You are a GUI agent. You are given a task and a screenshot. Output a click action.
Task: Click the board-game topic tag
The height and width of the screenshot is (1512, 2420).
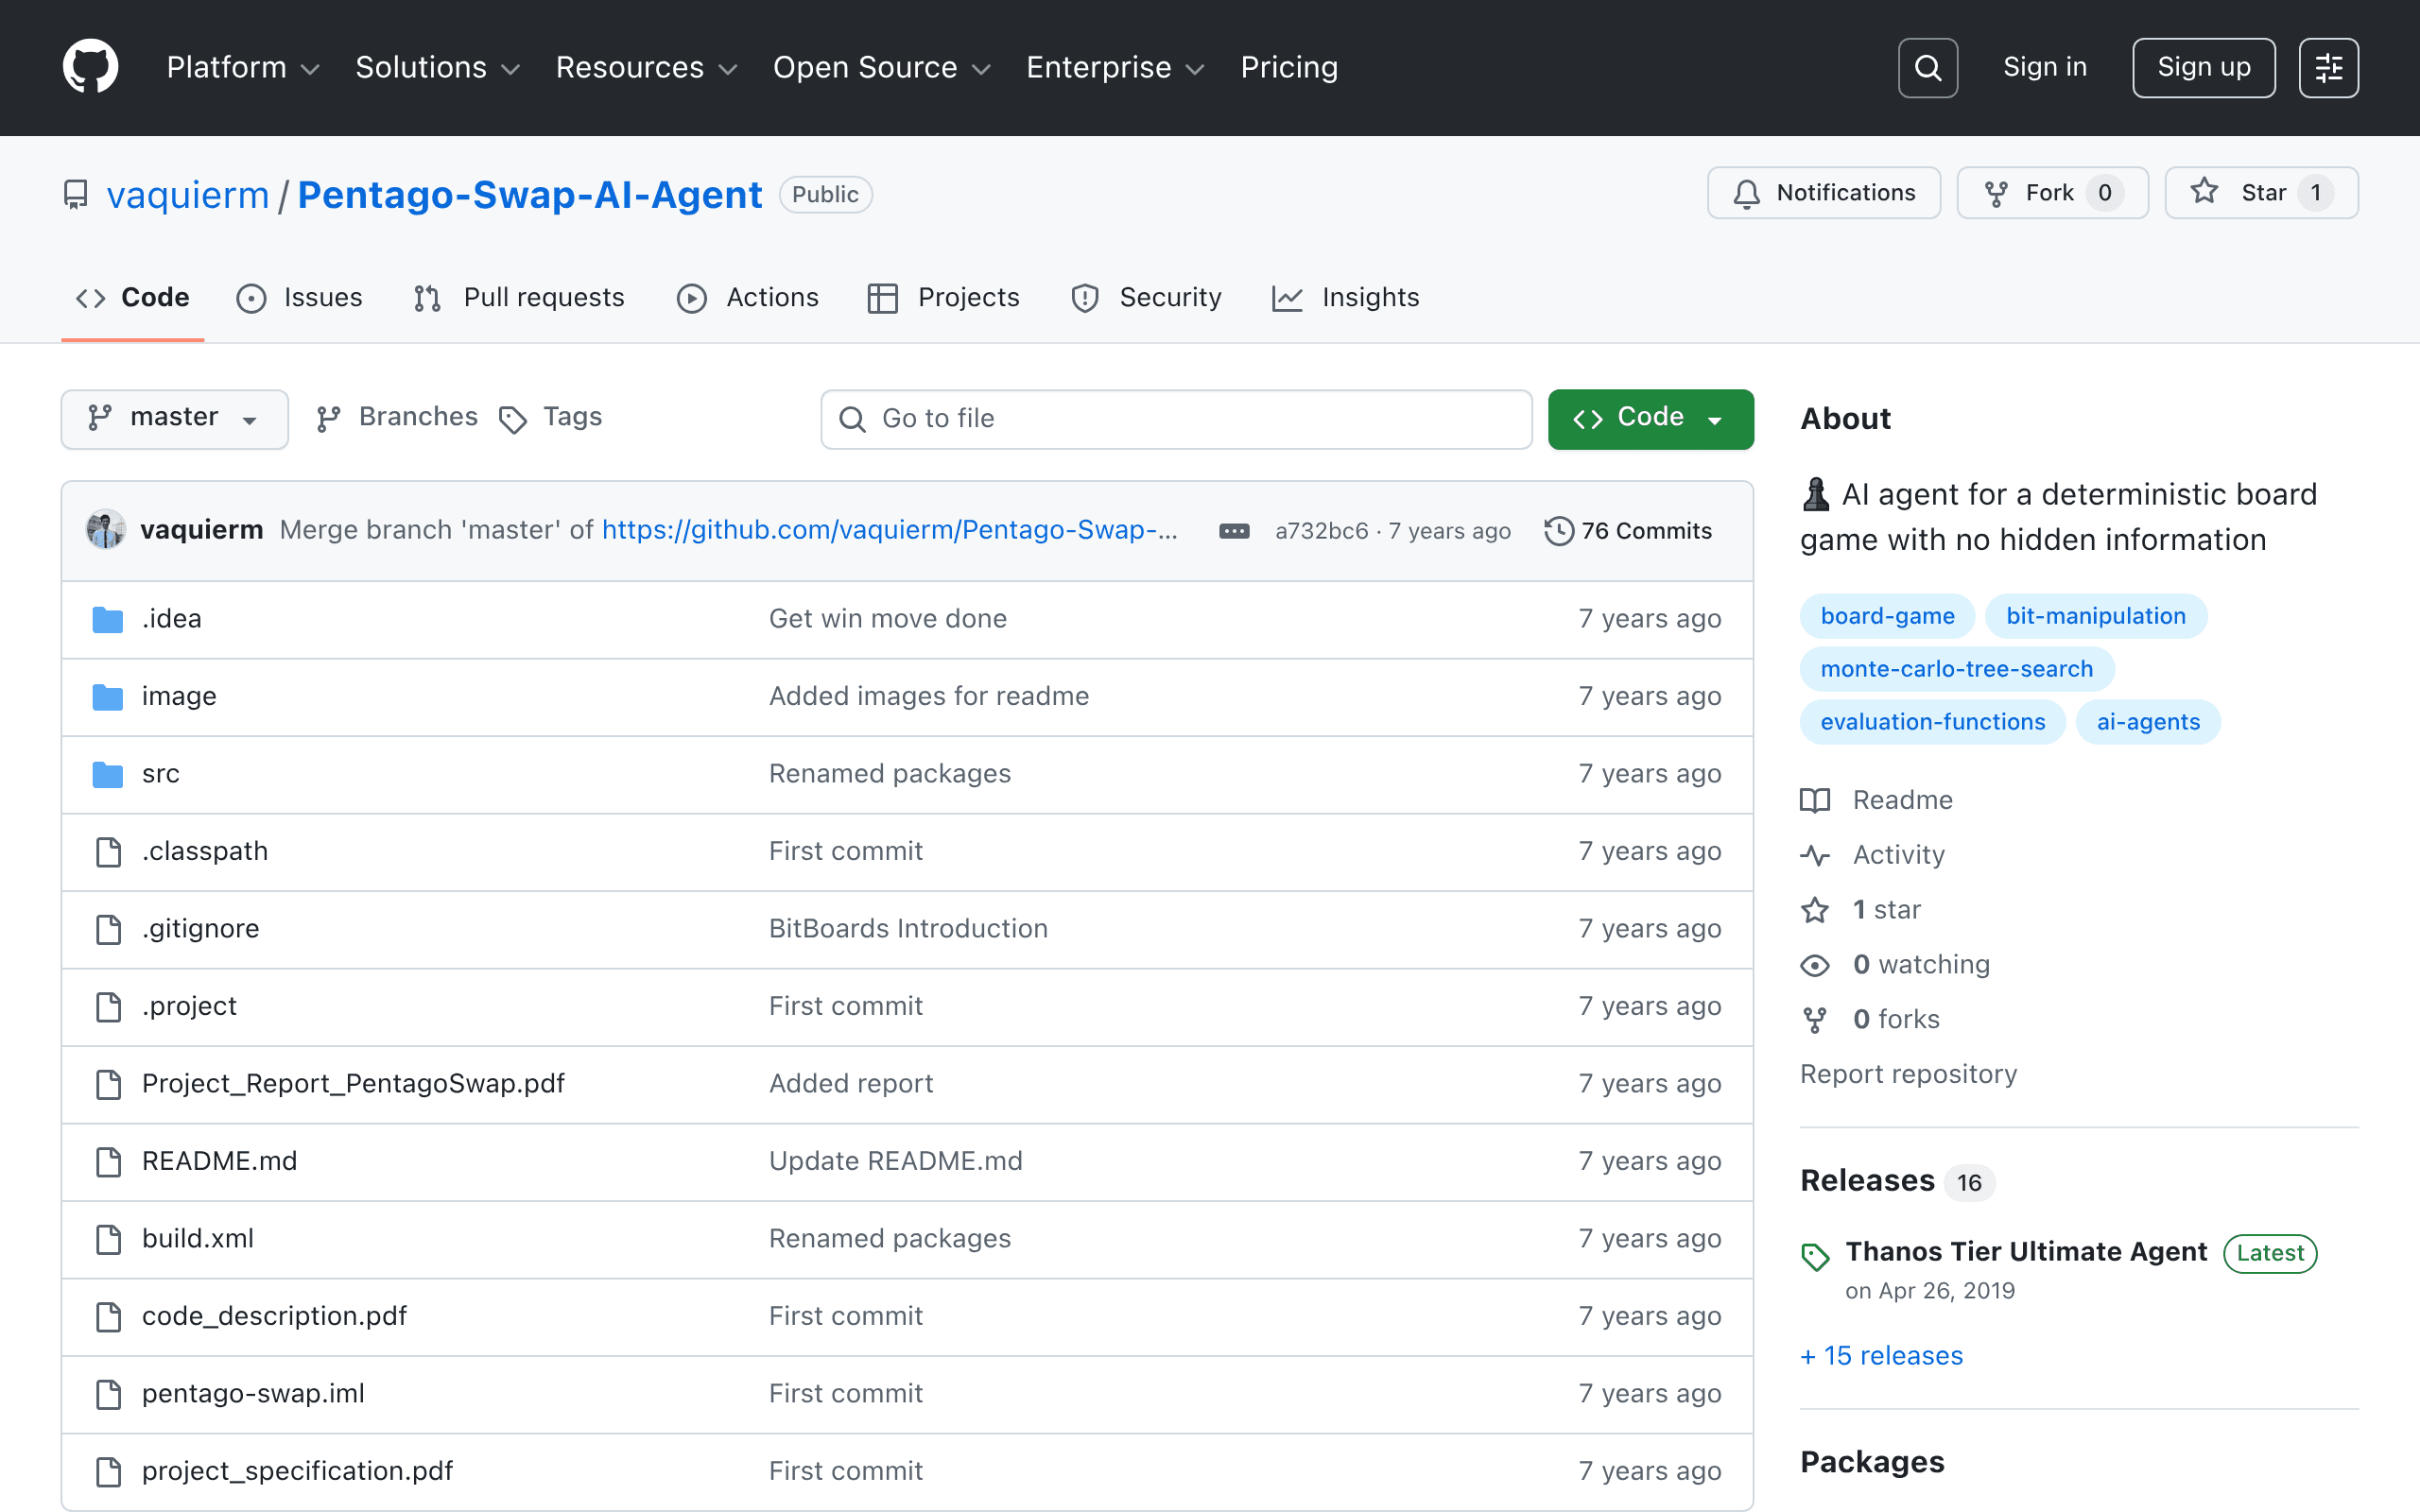1887,616
